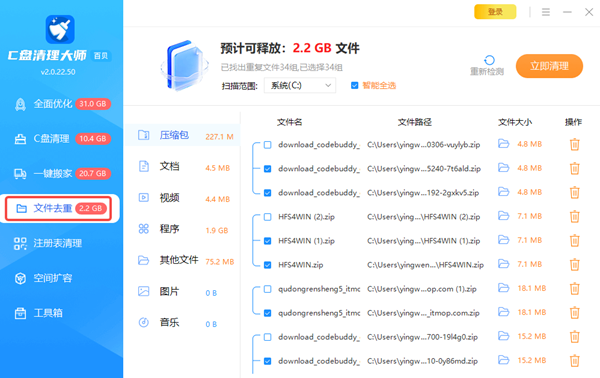Open 全面优化 in the sidebar

[x=62, y=104]
